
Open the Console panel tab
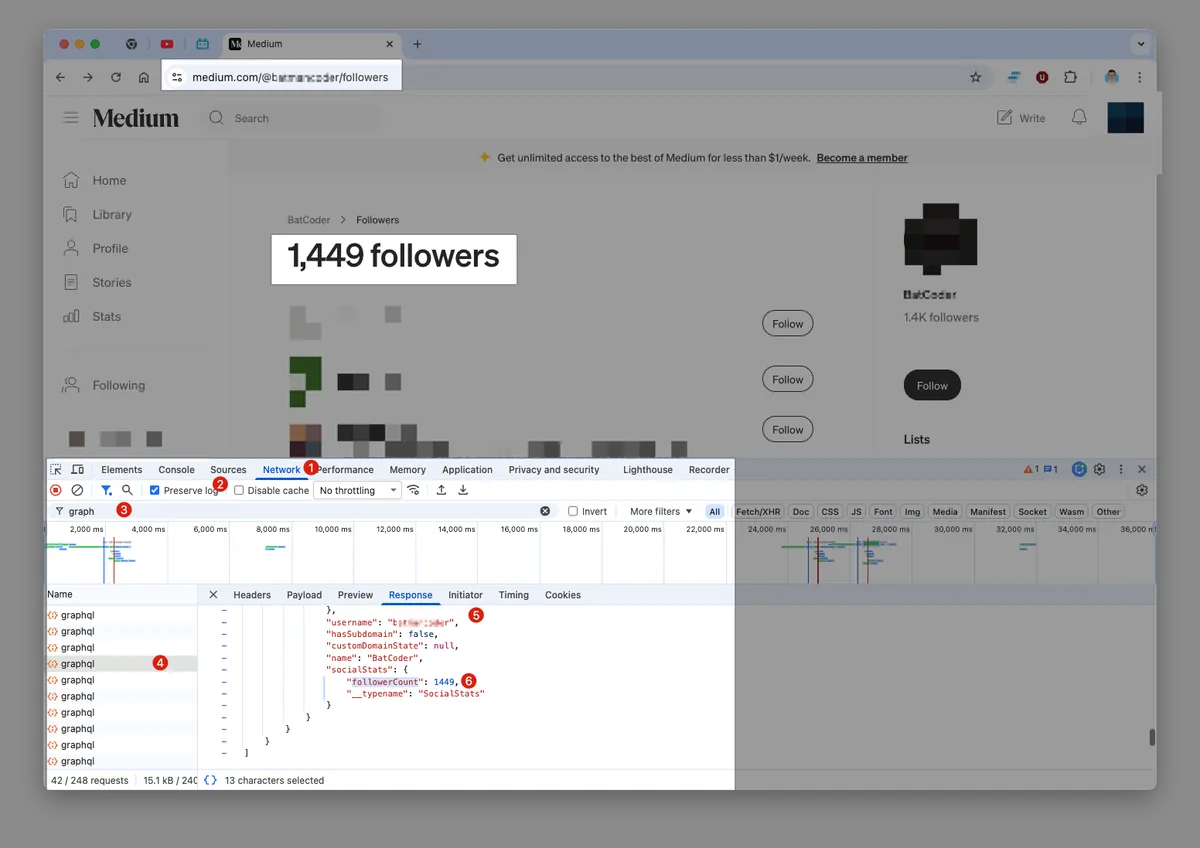(x=176, y=469)
